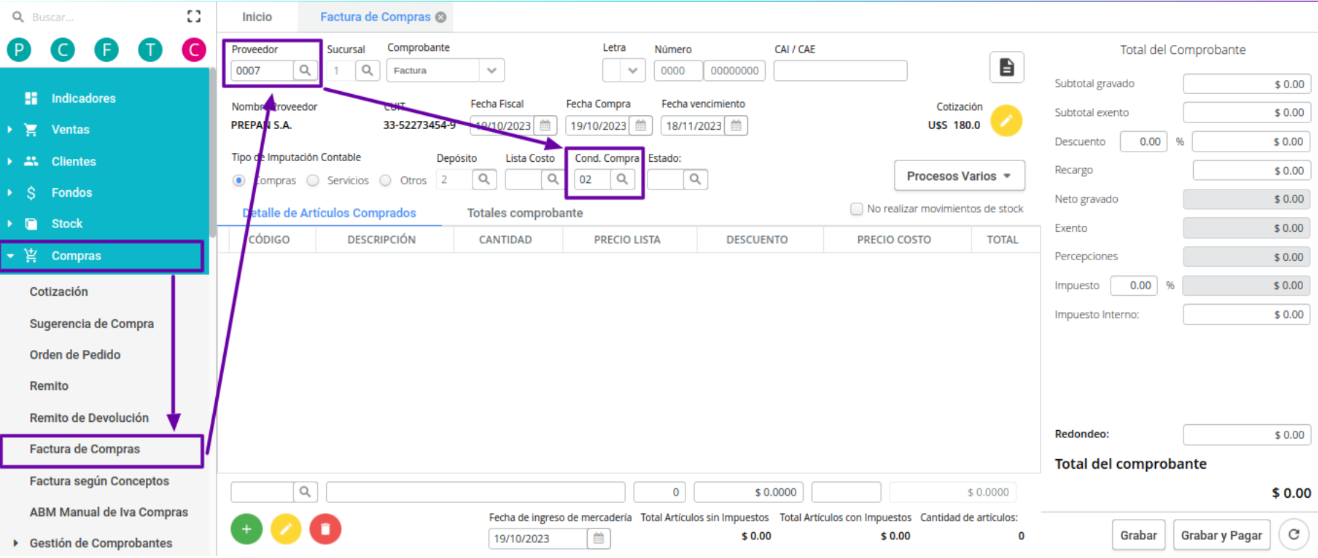Expand the Ventas menu section

pos(70,129)
